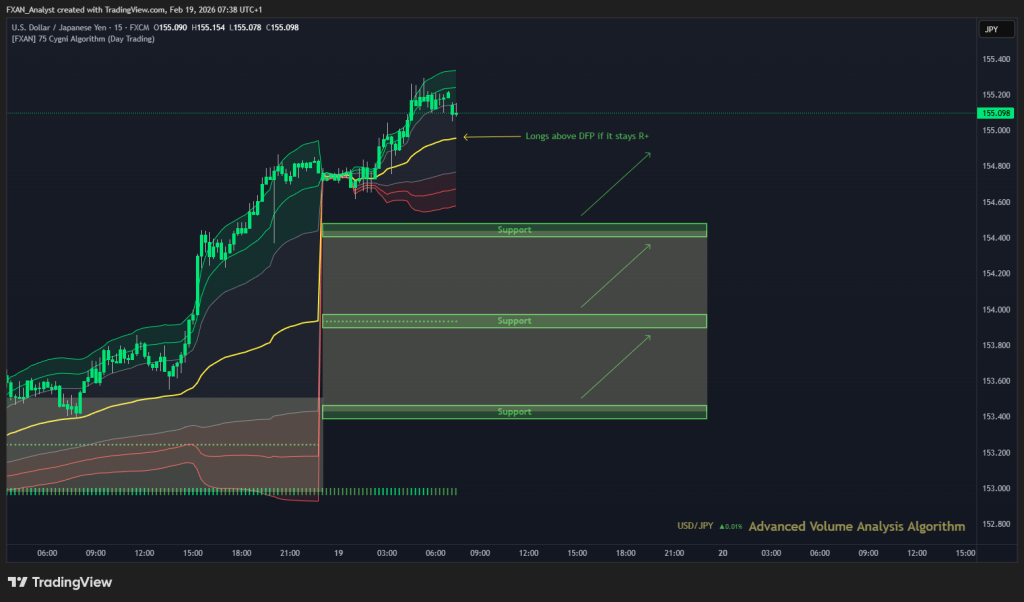Click the day 20 marker on the time axis
Viewport: 1024px width, 602px height.
coord(721,552)
